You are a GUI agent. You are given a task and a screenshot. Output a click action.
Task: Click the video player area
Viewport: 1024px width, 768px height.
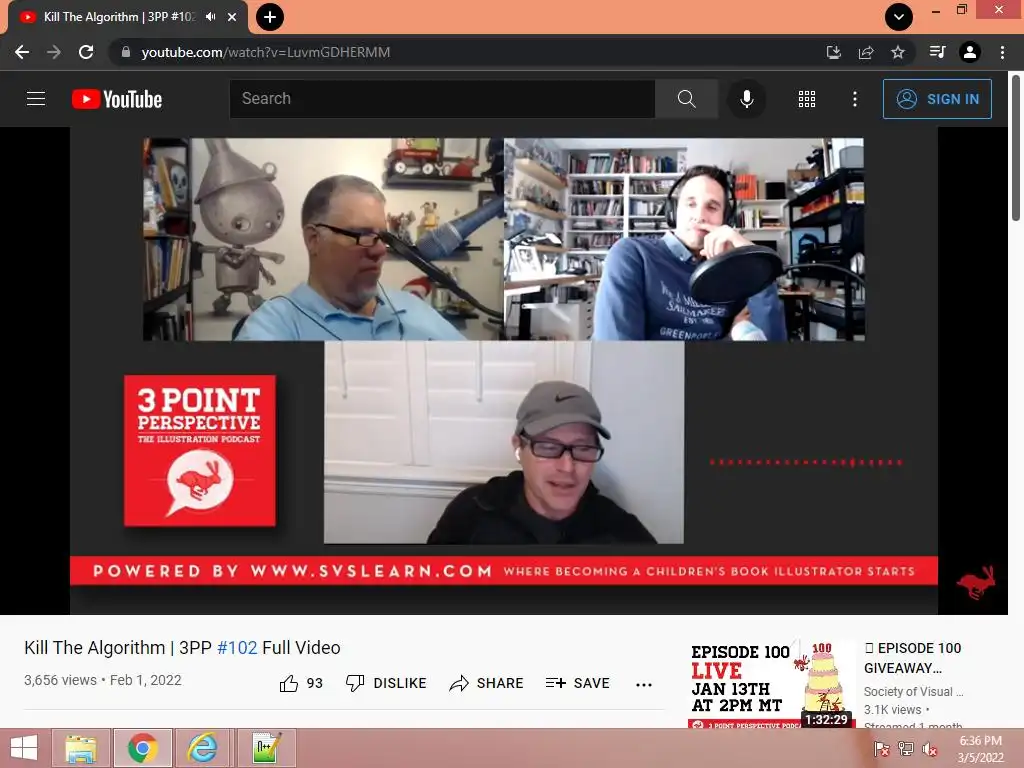(x=504, y=370)
